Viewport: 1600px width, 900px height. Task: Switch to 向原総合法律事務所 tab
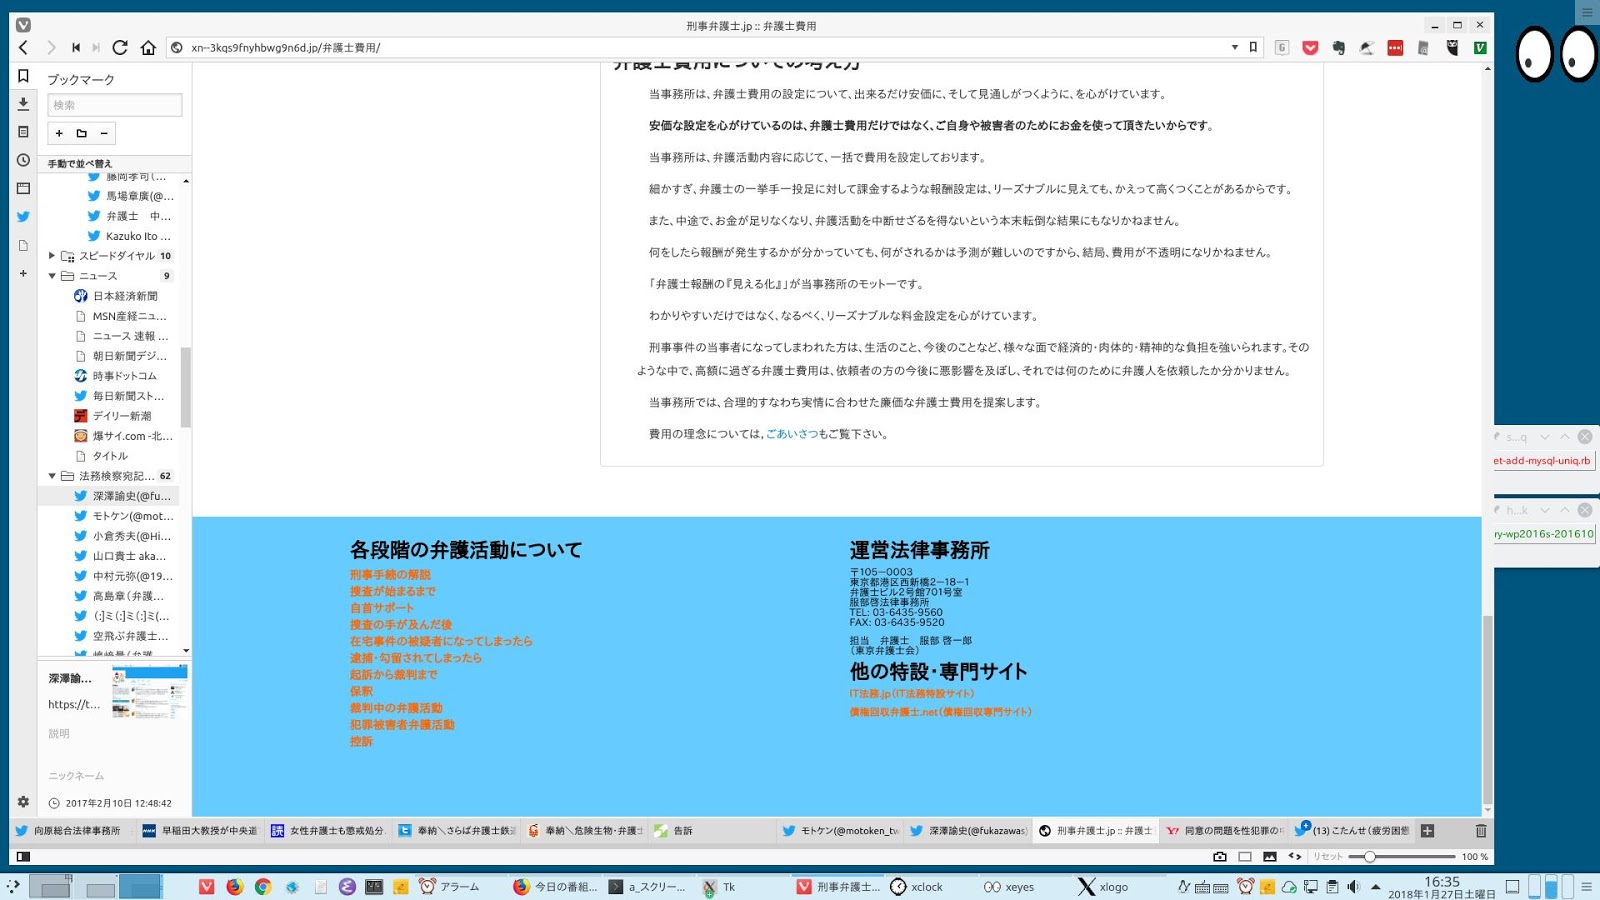coord(70,830)
